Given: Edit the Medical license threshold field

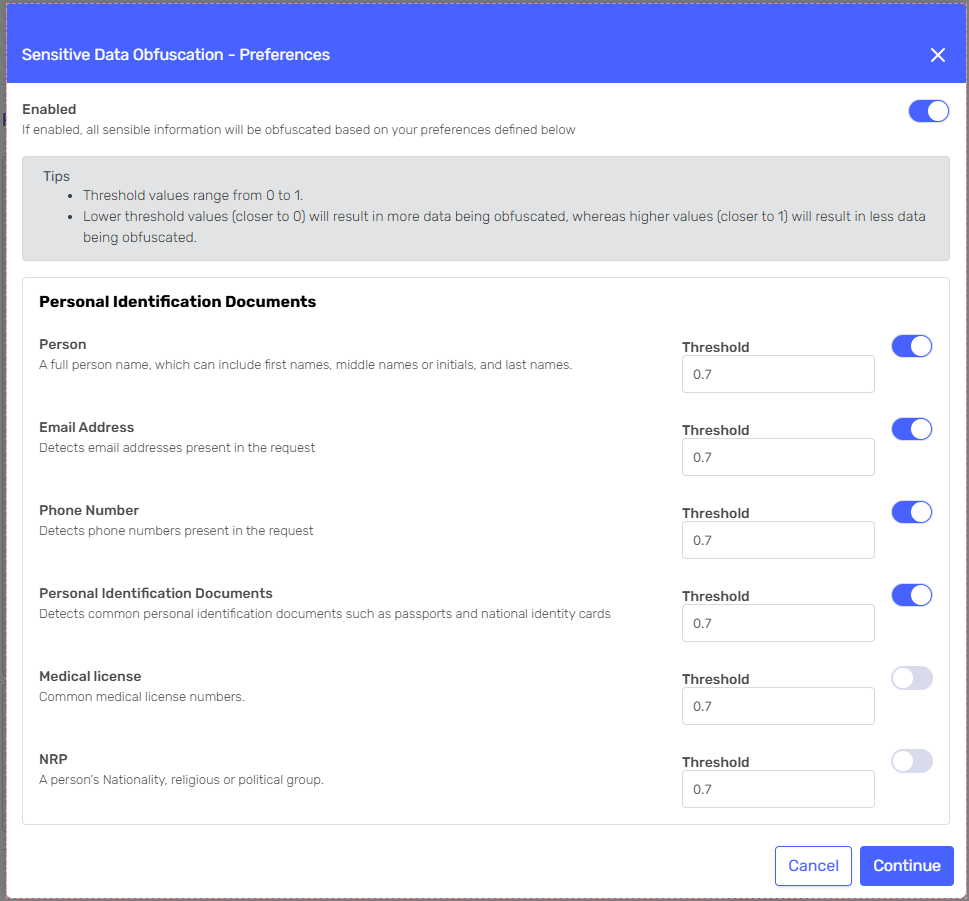Looking at the screenshot, I should [x=777, y=706].
